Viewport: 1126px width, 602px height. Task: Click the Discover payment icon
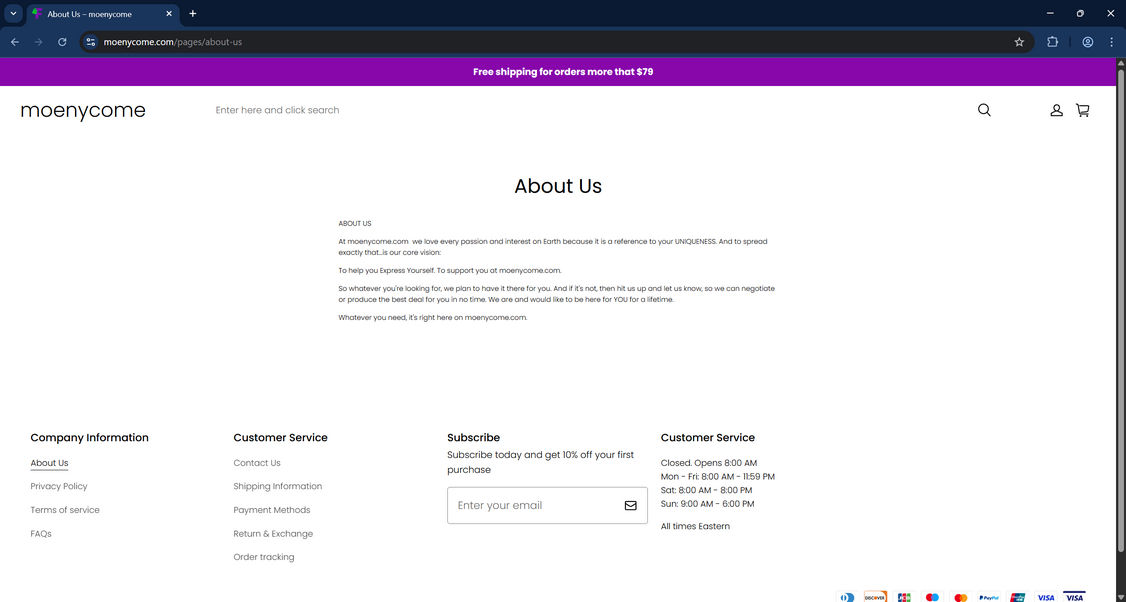(x=875, y=596)
